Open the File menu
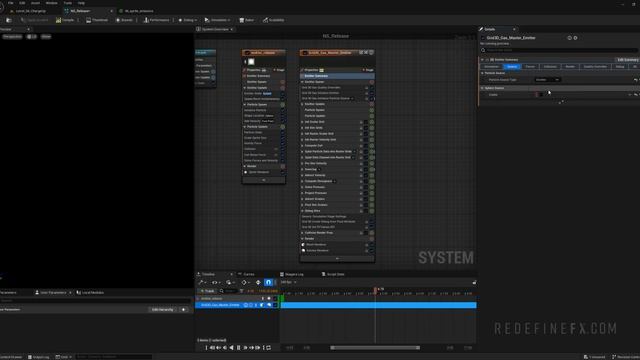 [11, 3]
